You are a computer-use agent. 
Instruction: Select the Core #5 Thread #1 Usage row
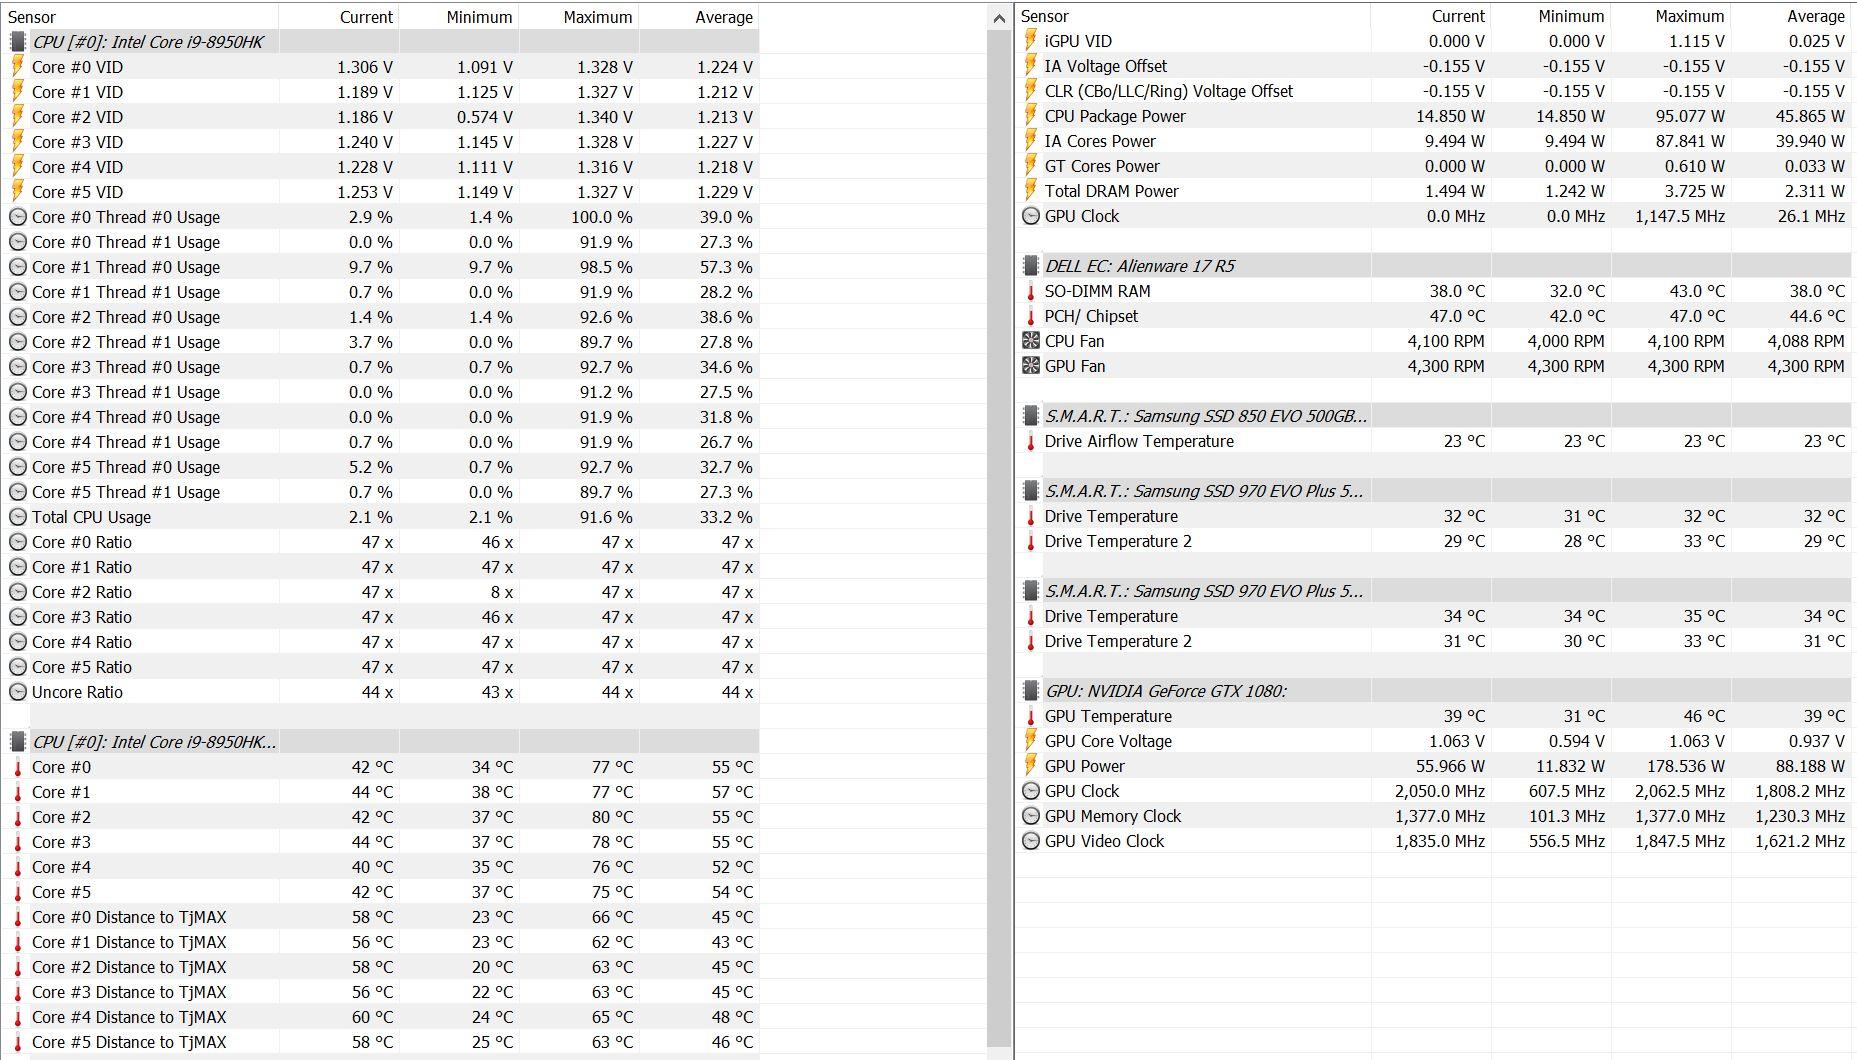click(x=380, y=492)
